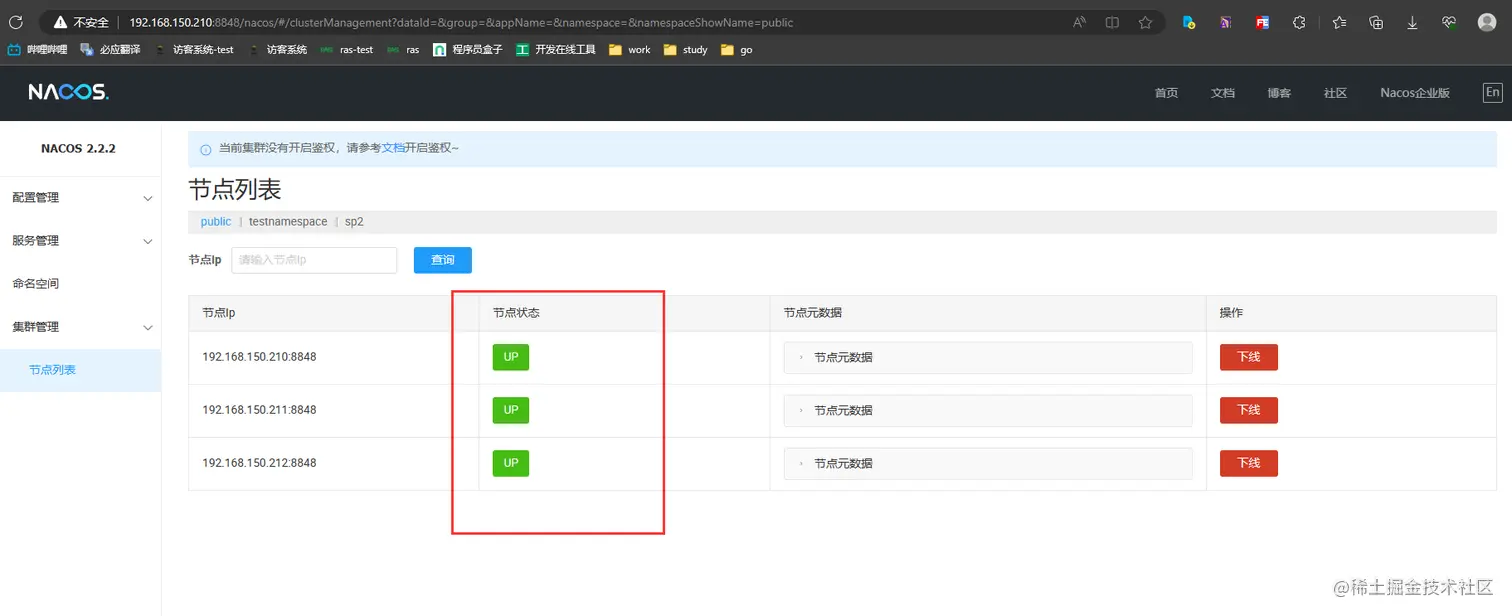Expand 节点元数据 for 192.168.150.210:8848
The image size is (1512, 616).
pyautogui.click(x=988, y=357)
